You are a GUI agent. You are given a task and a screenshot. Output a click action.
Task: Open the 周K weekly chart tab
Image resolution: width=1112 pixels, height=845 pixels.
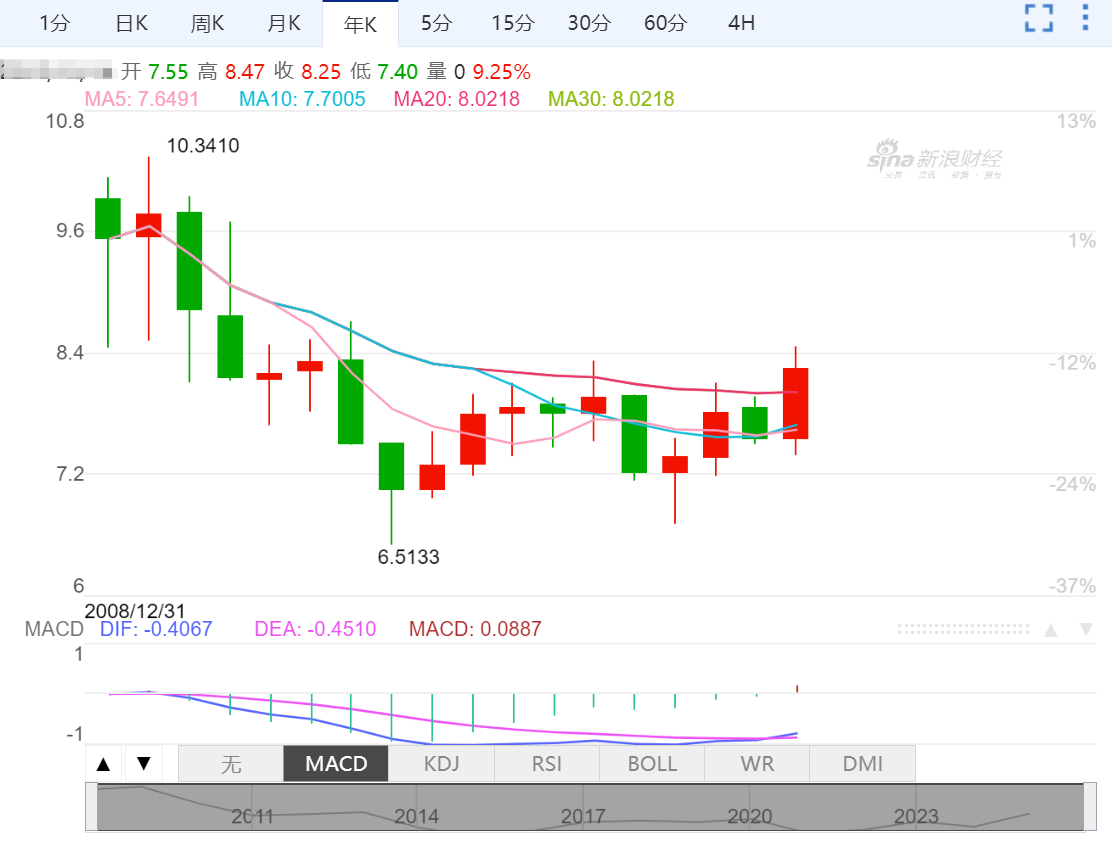tap(208, 24)
